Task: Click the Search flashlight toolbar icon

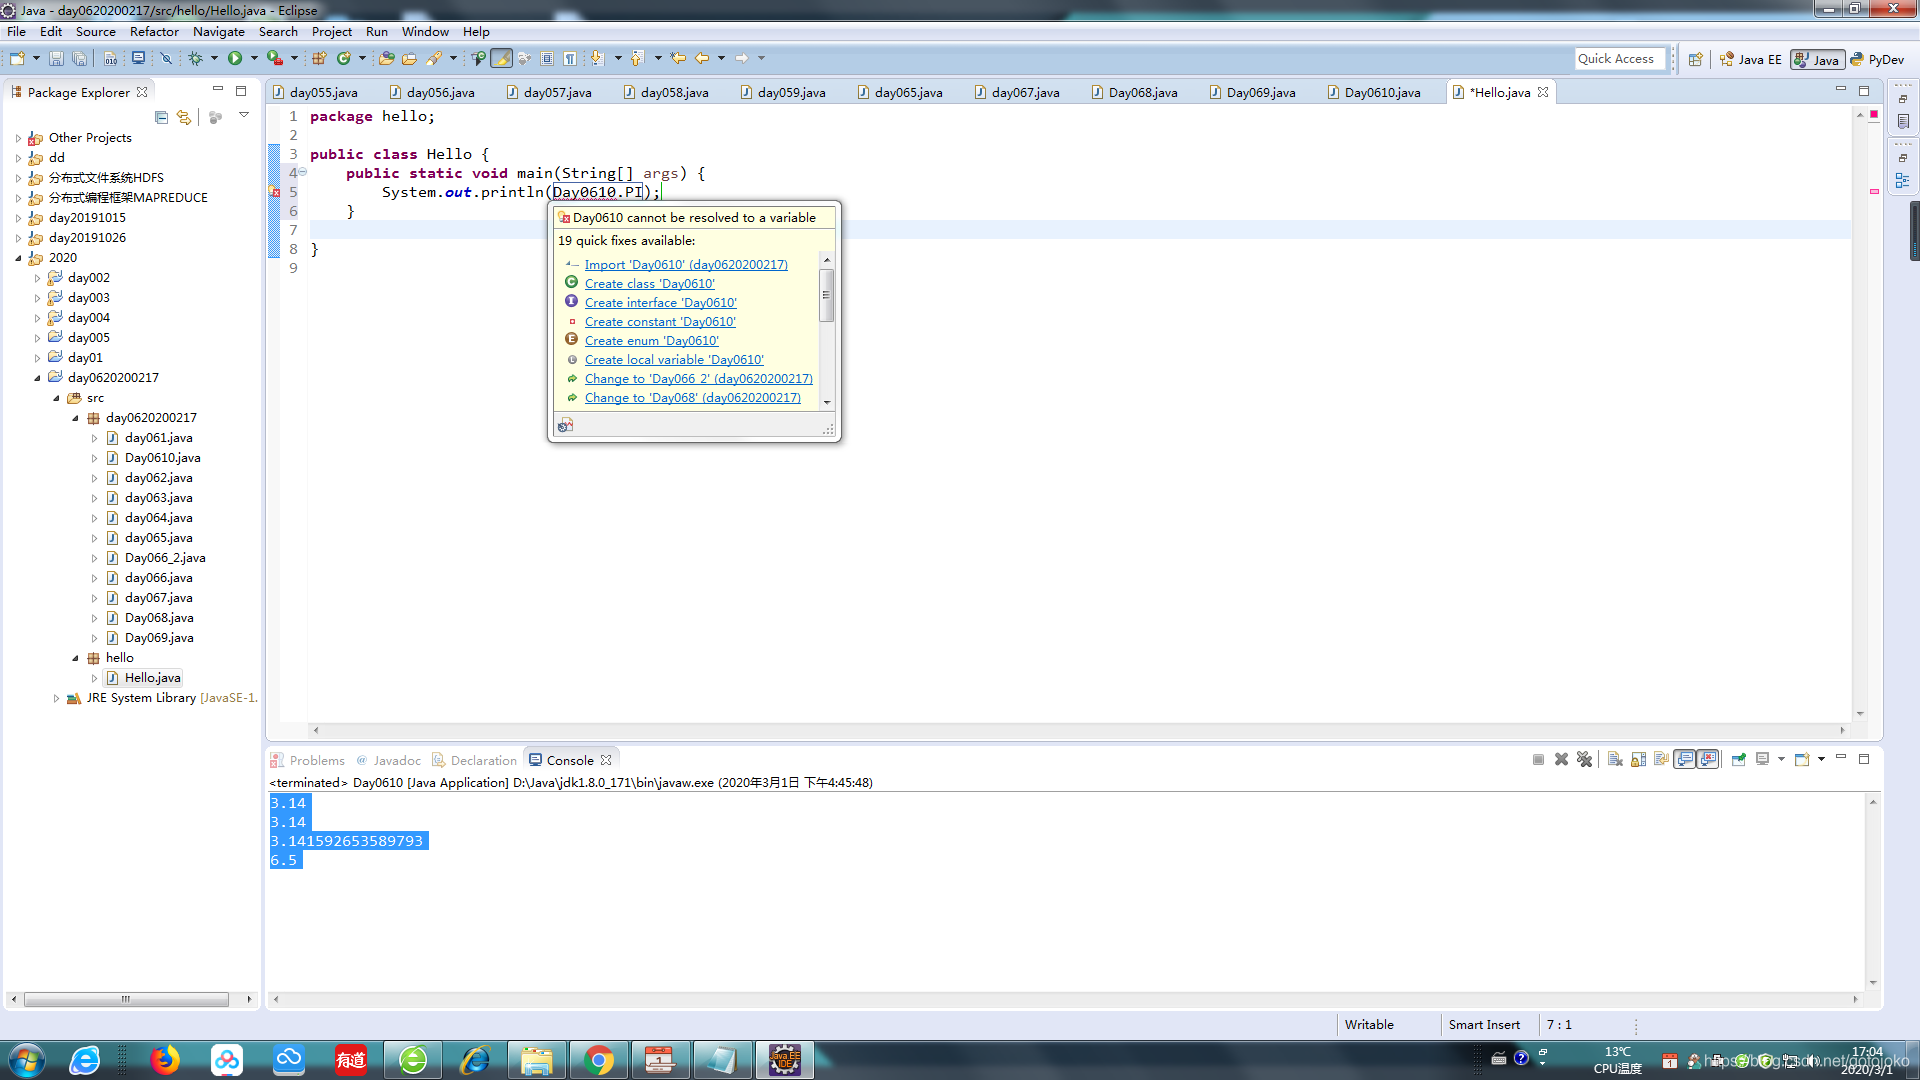Action: pyautogui.click(x=434, y=59)
